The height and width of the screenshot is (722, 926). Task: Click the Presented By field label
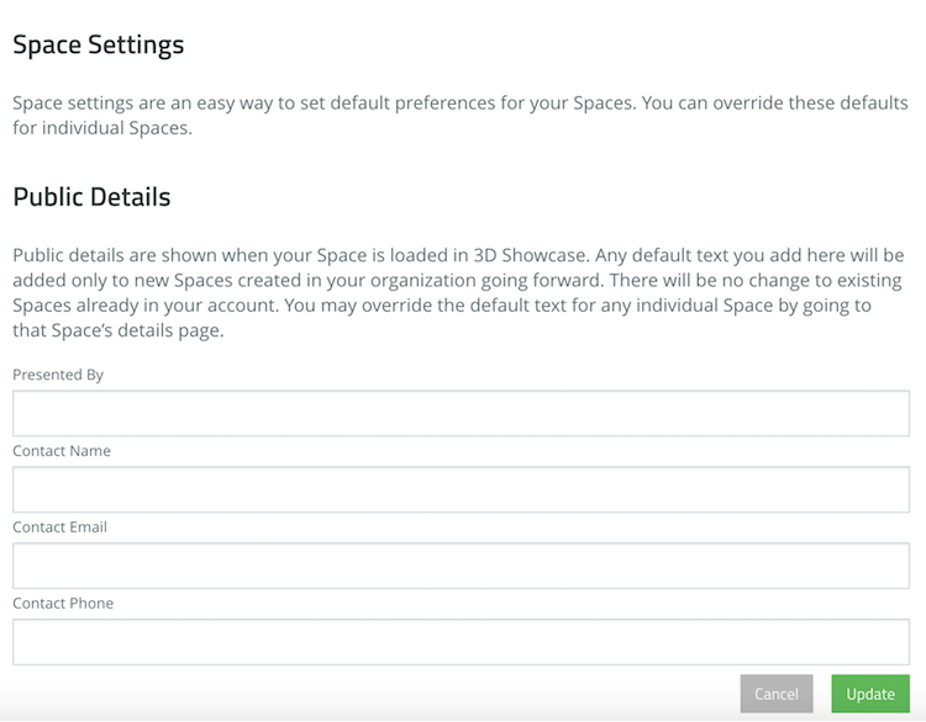(x=58, y=375)
